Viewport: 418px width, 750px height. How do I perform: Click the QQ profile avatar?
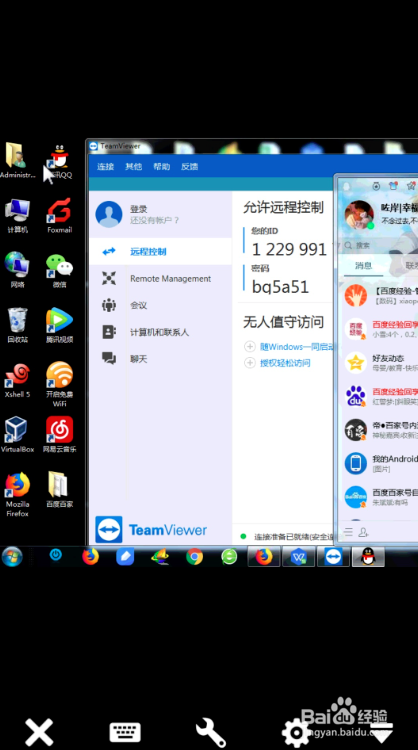coord(359,215)
